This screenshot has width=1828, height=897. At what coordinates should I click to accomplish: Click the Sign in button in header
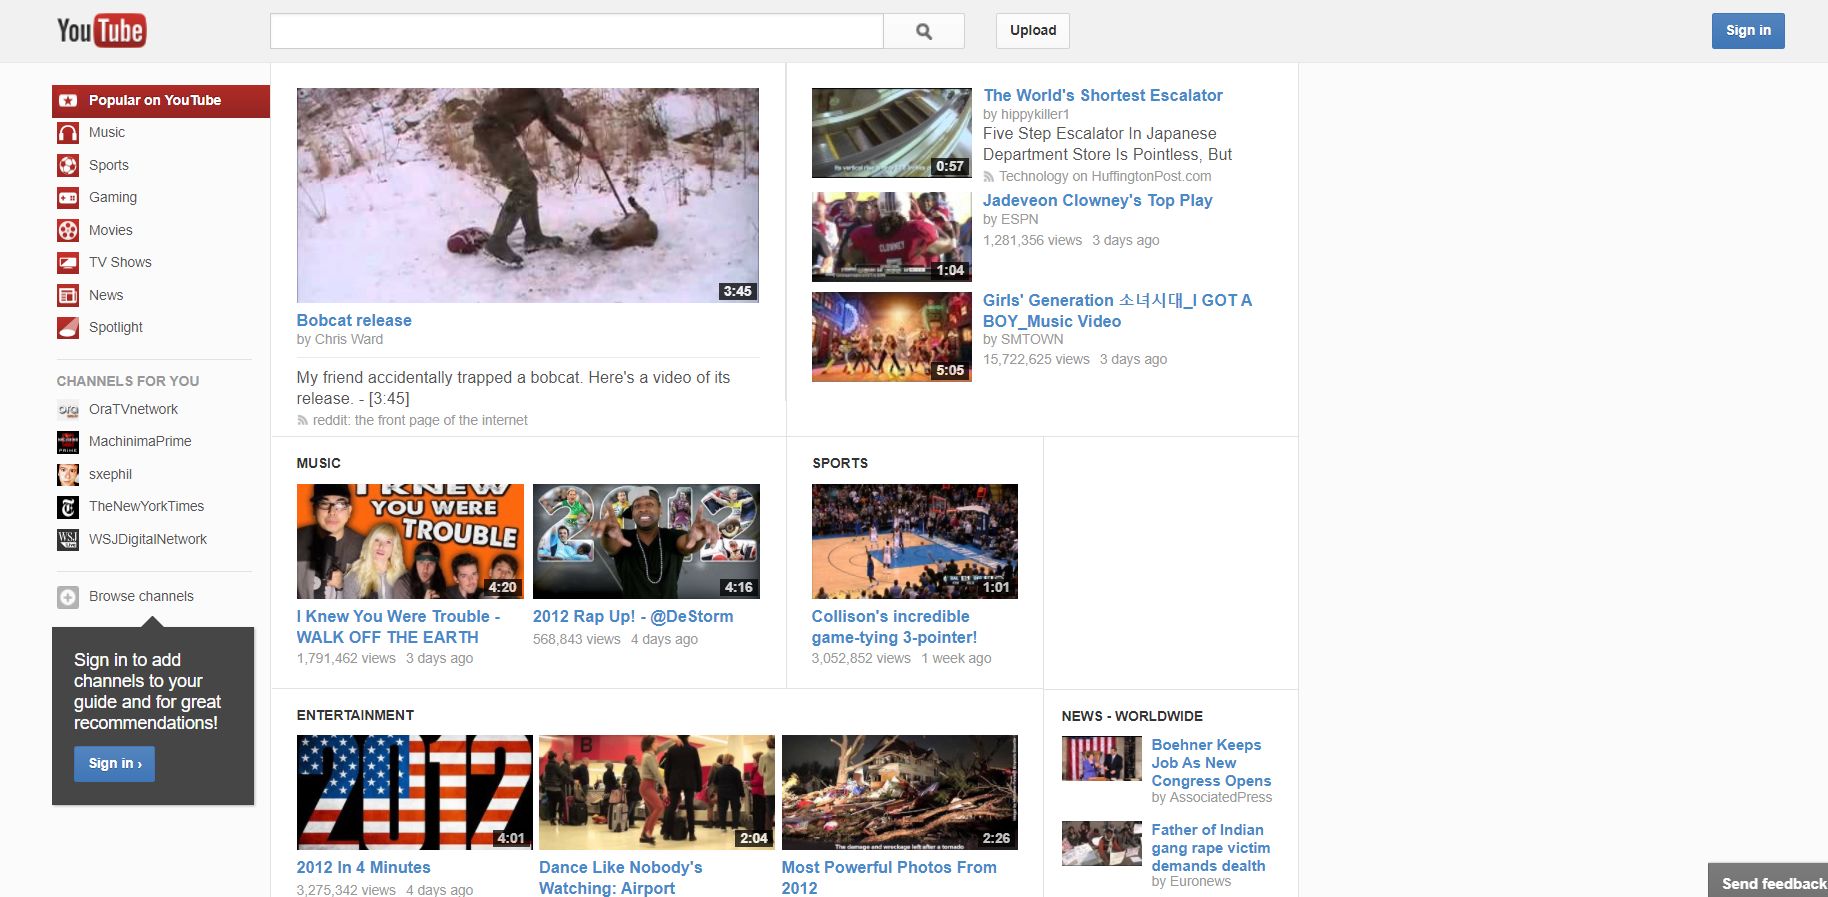click(x=1748, y=31)
